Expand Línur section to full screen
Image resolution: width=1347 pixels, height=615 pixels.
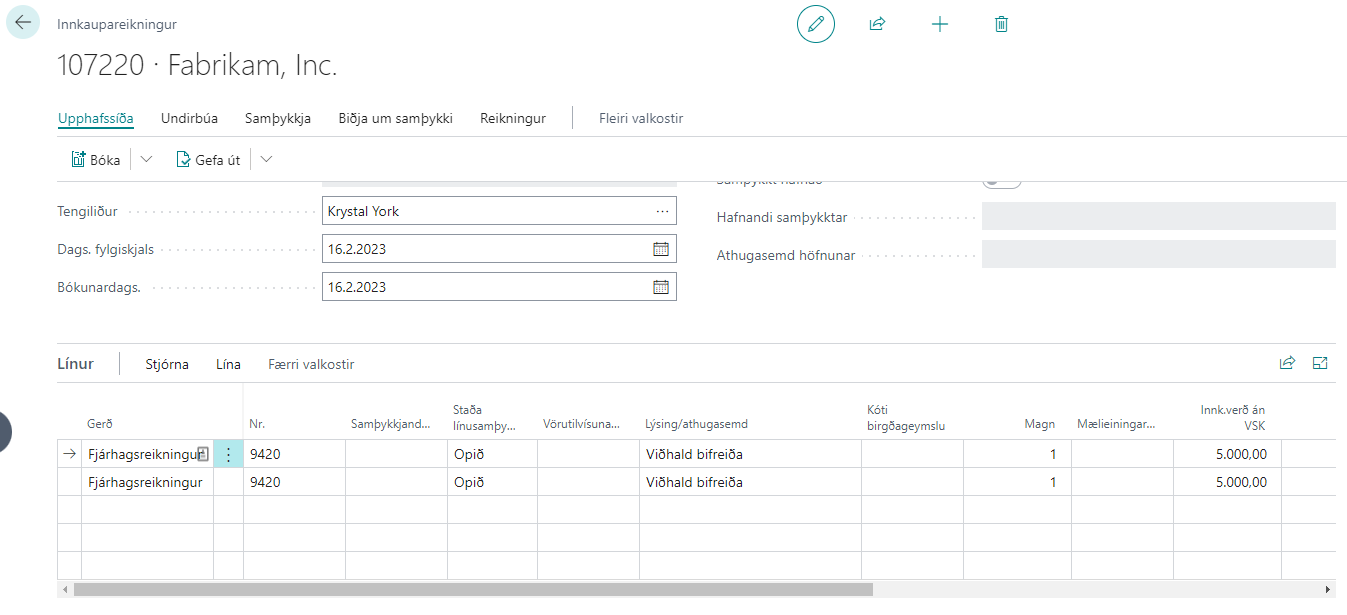tap(1319, 364)
